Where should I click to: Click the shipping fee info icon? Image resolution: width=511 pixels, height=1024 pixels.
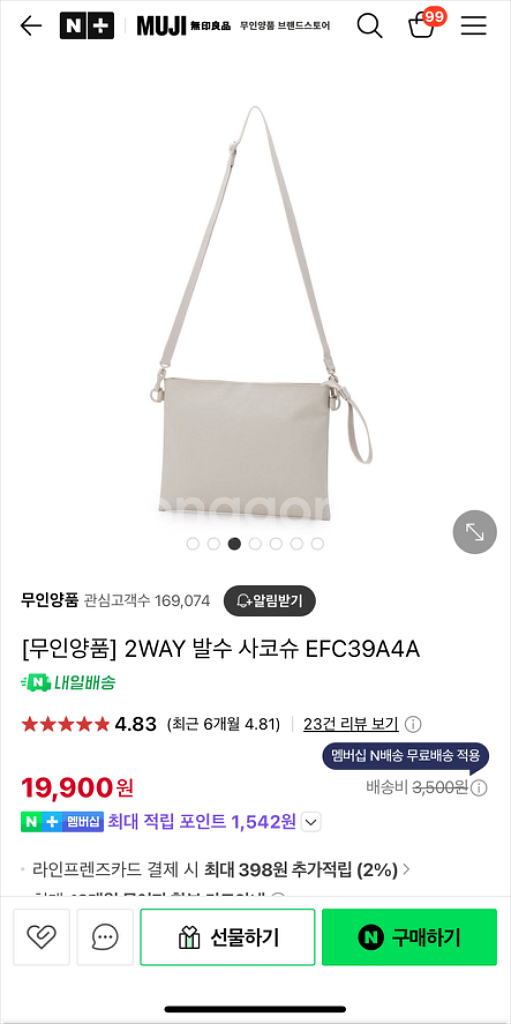point(480,788)
